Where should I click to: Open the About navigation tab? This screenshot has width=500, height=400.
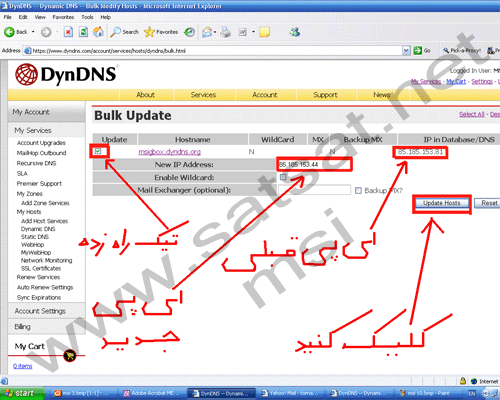click(145, 95)
